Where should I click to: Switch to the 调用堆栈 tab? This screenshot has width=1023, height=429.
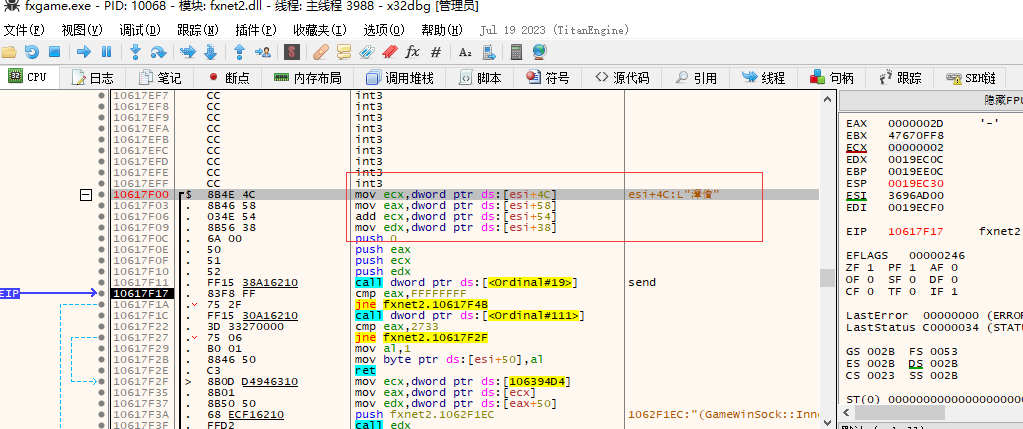(400, 78)
